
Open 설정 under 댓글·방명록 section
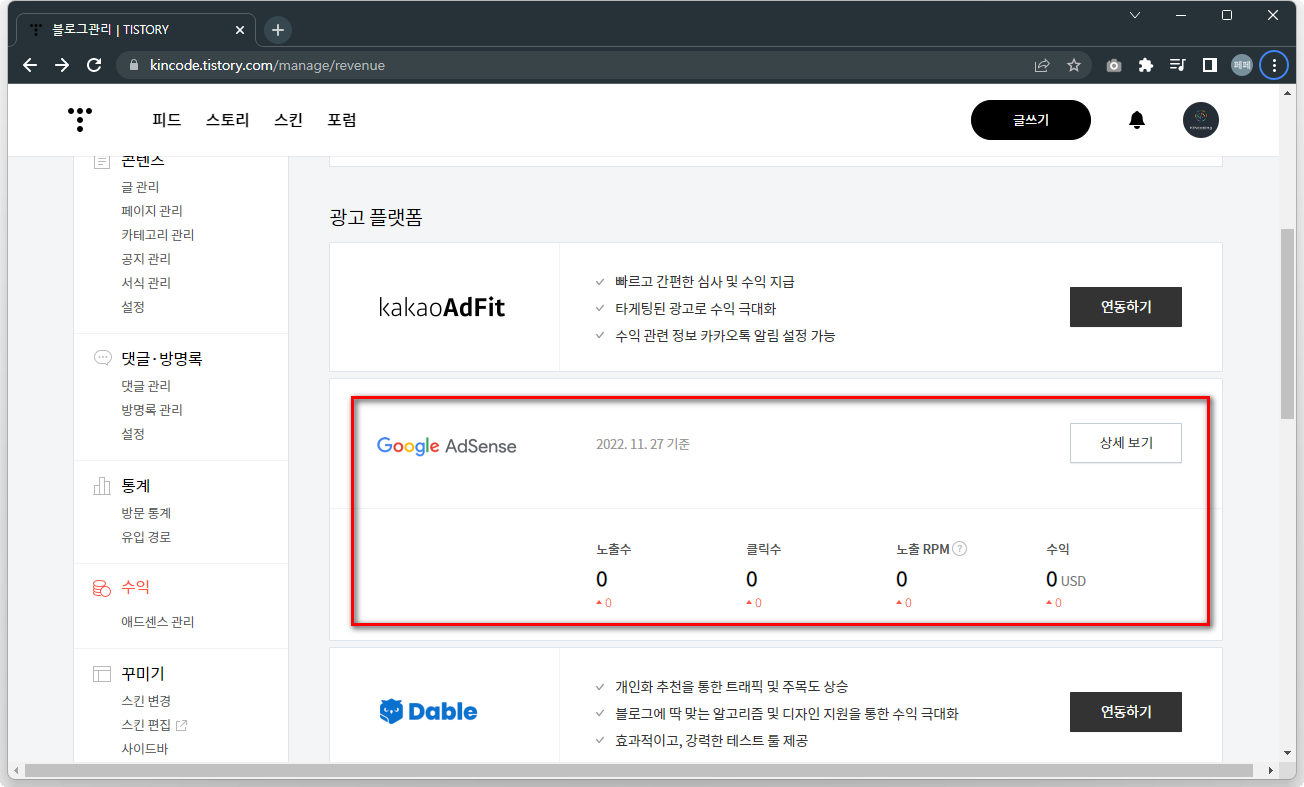click(133, 434)
